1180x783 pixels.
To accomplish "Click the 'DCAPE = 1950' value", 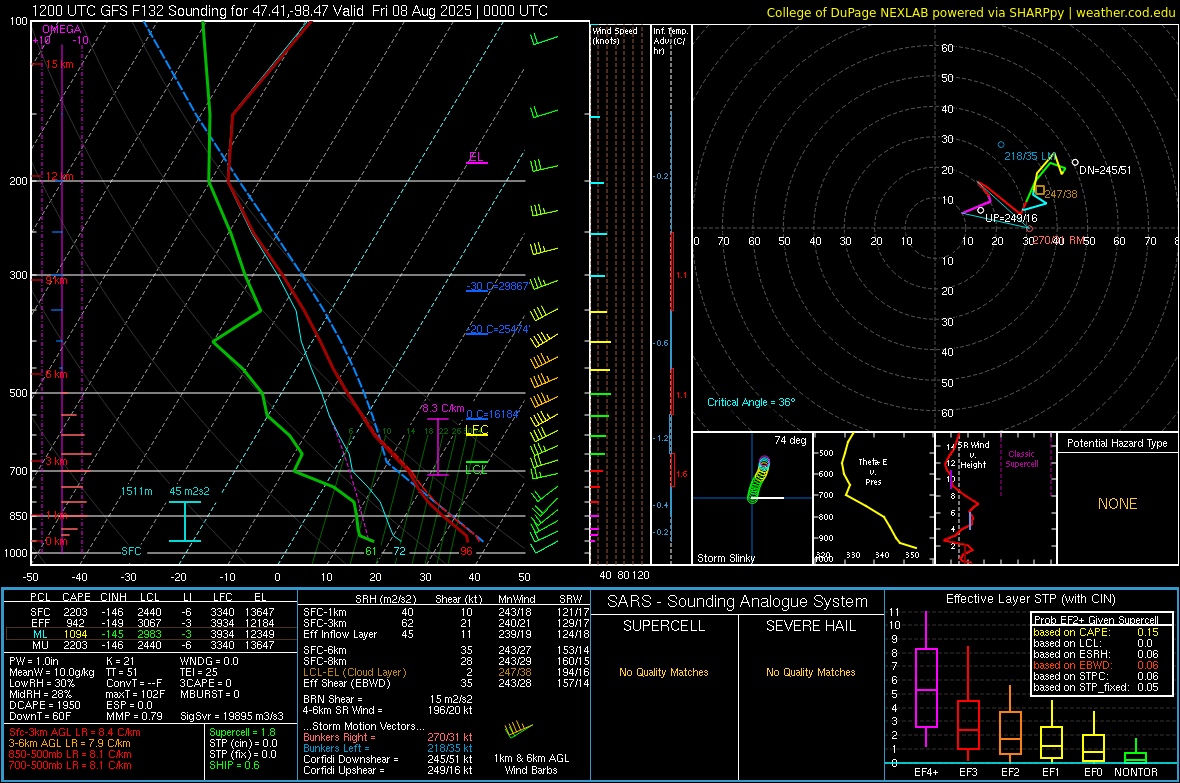I will coord(43,705).
